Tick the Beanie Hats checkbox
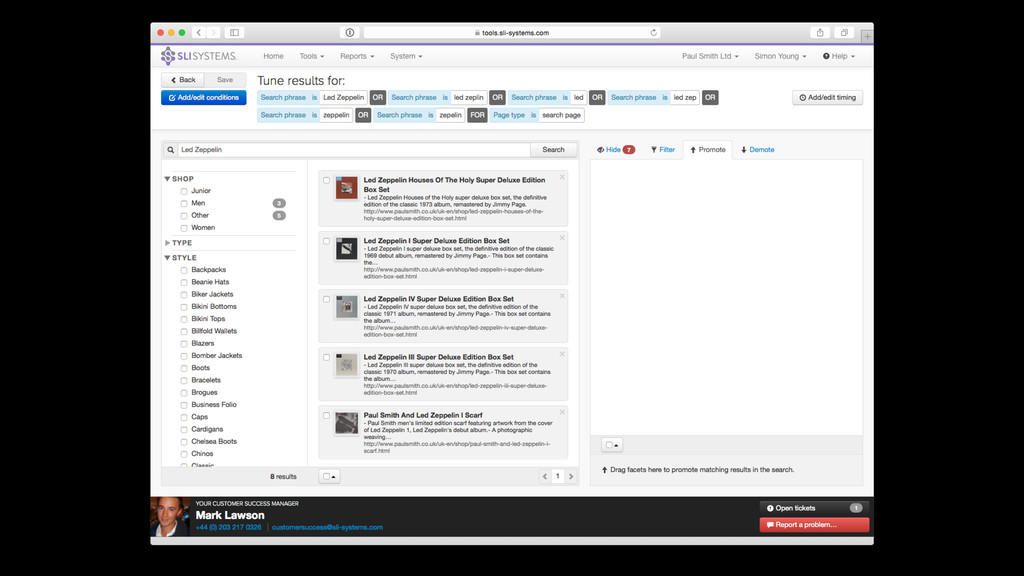1024x576 pixels. 184,283
